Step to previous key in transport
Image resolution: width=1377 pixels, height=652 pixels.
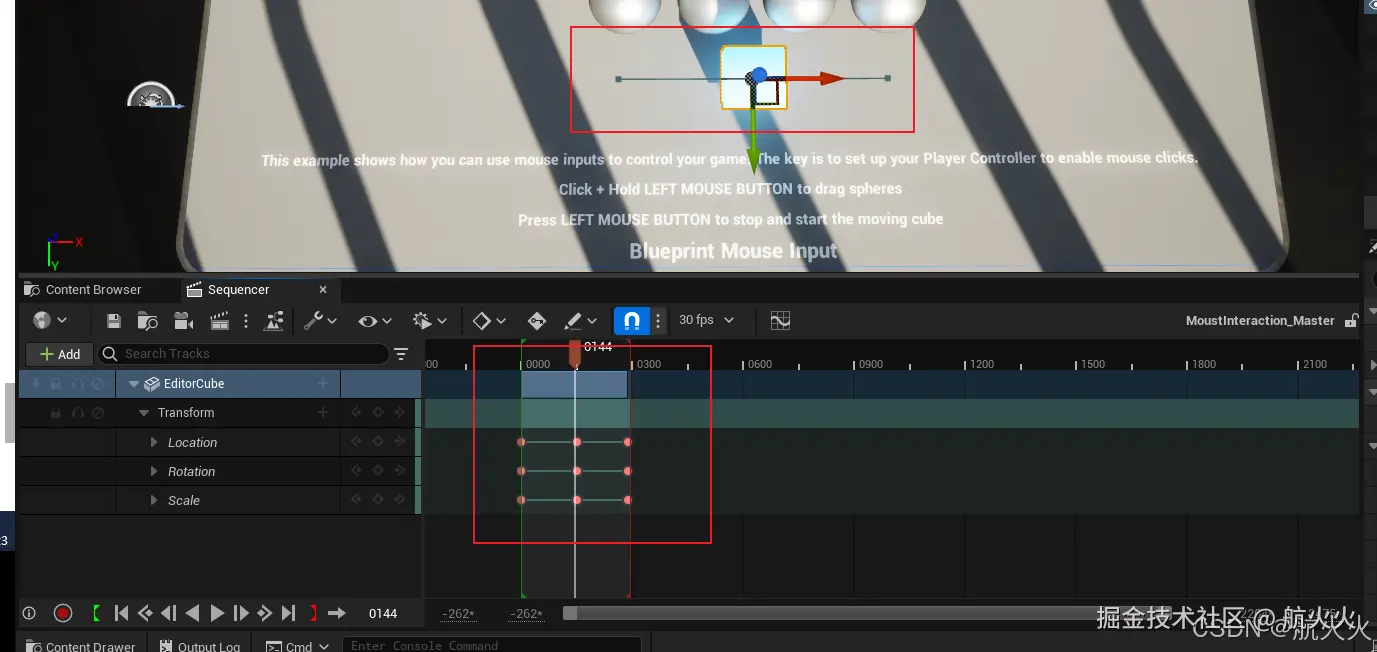click(x=146, y=613)
